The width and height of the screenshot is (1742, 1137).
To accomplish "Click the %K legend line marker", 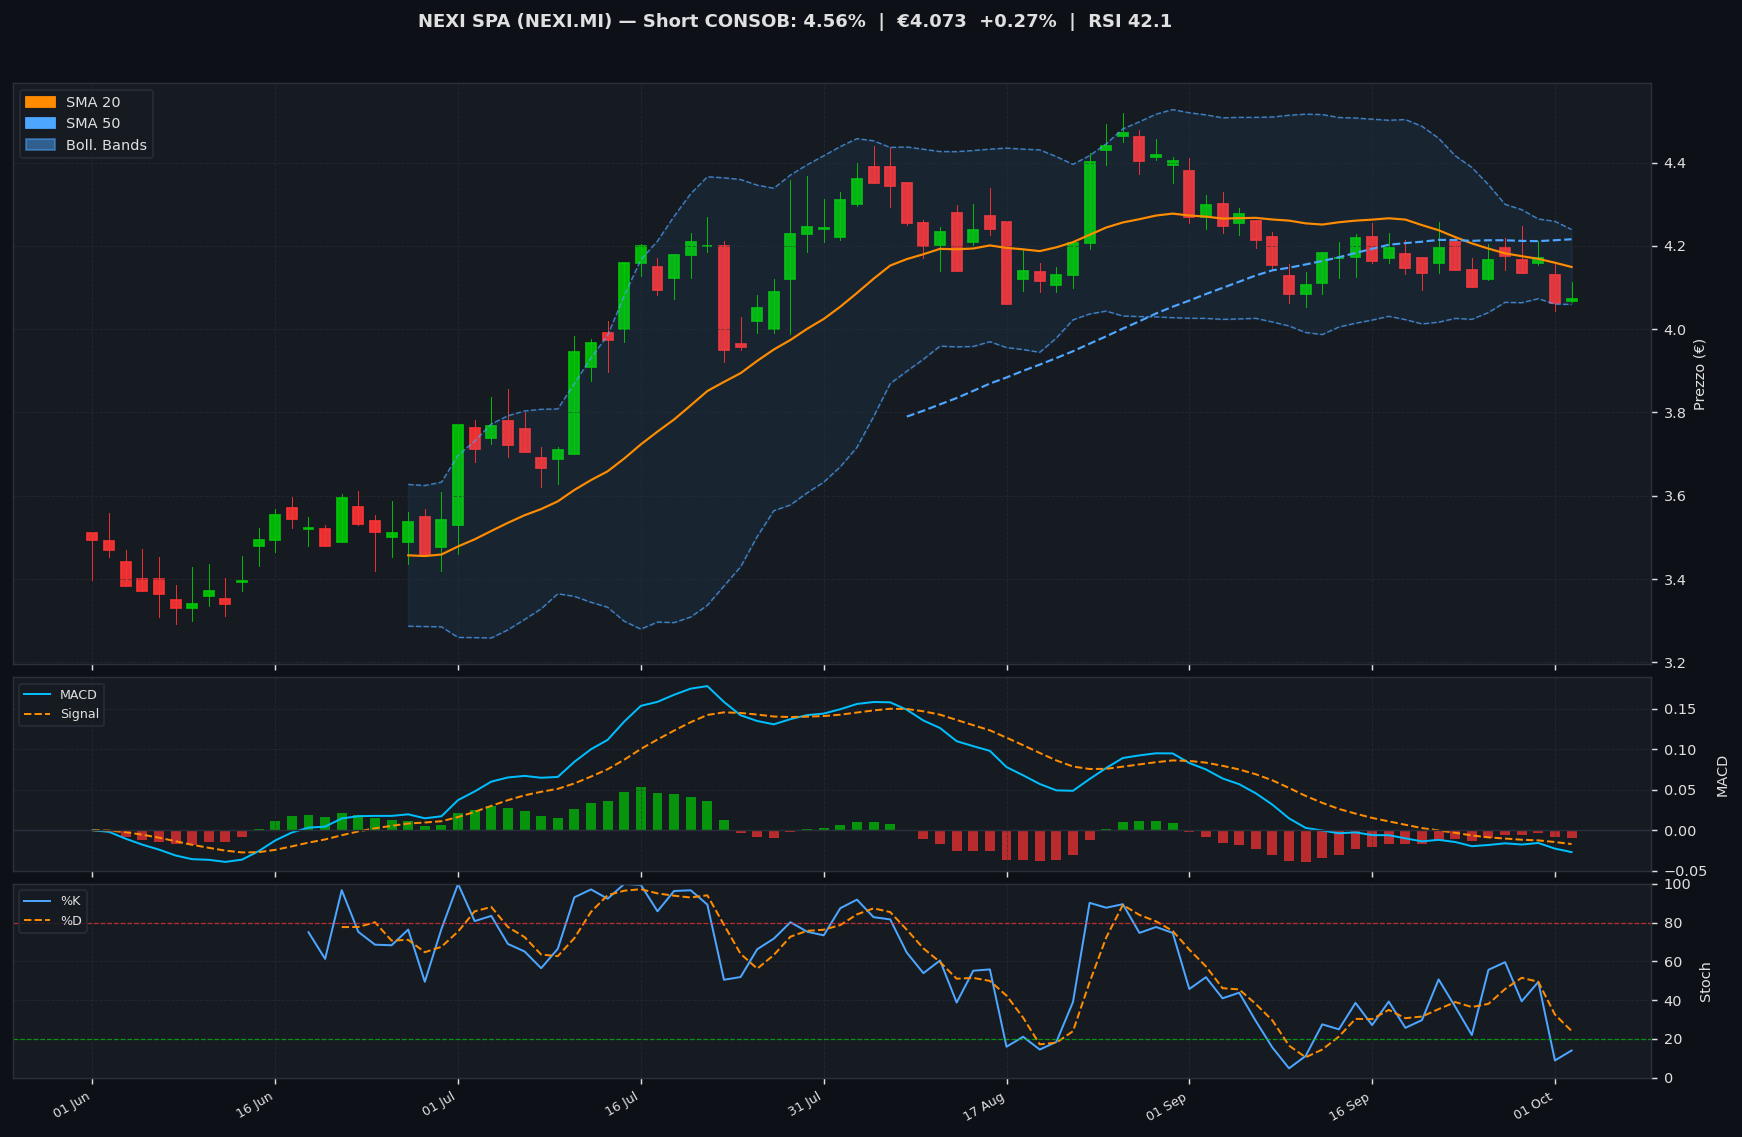I will (38, 901).
